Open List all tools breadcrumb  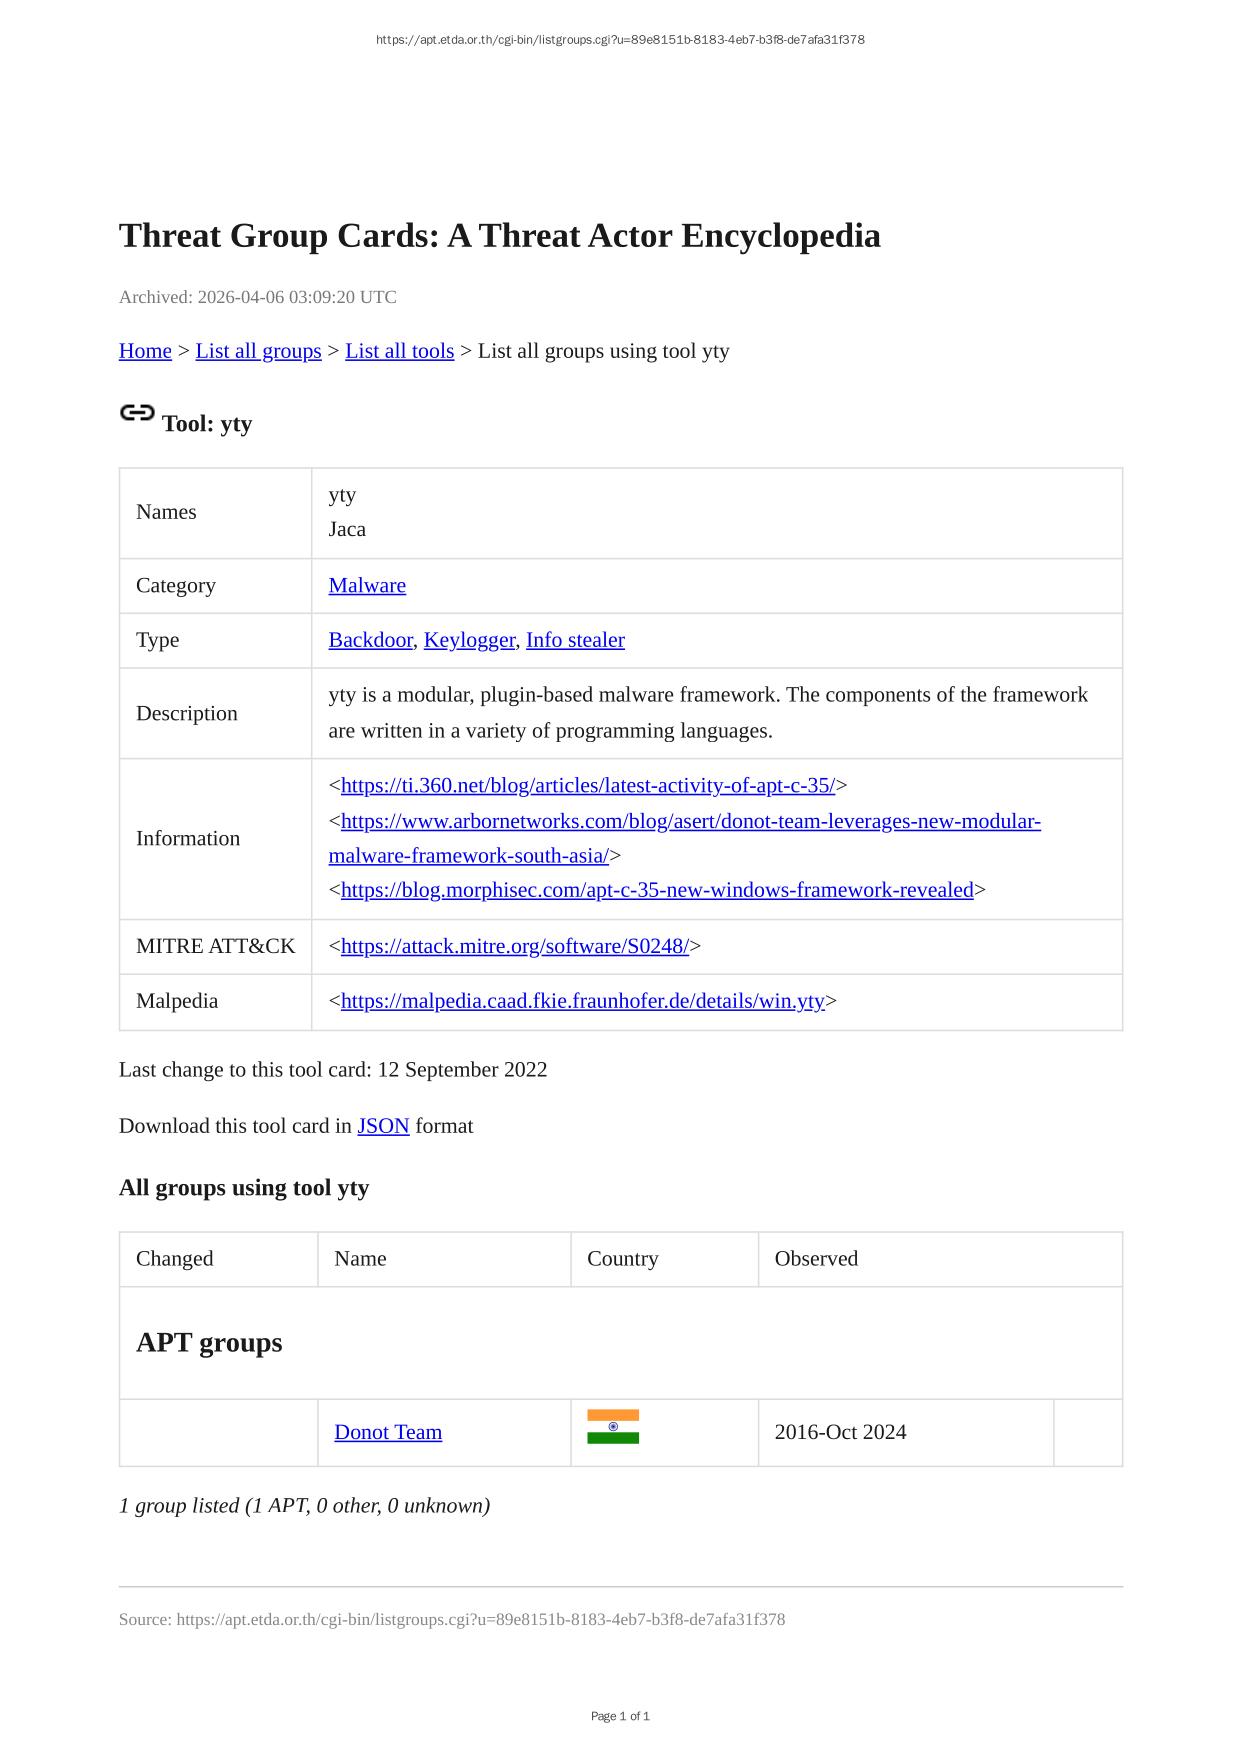pos(399,351)
